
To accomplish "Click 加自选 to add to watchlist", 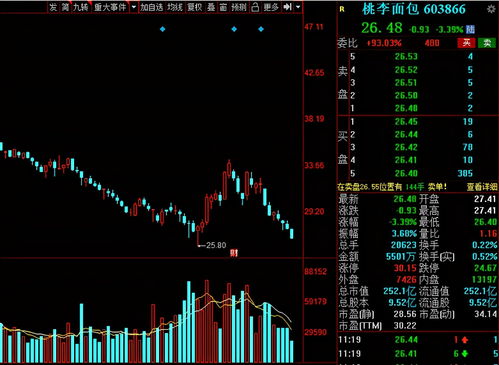I will pos(152,7).
